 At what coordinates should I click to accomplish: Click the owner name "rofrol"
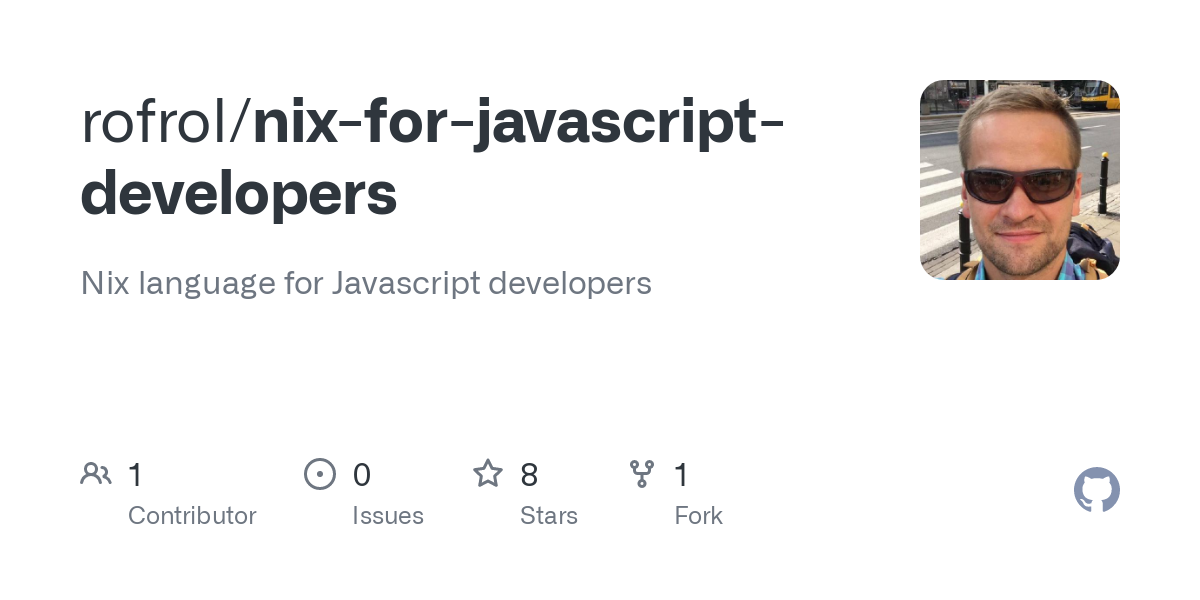(x=154, y=123)
